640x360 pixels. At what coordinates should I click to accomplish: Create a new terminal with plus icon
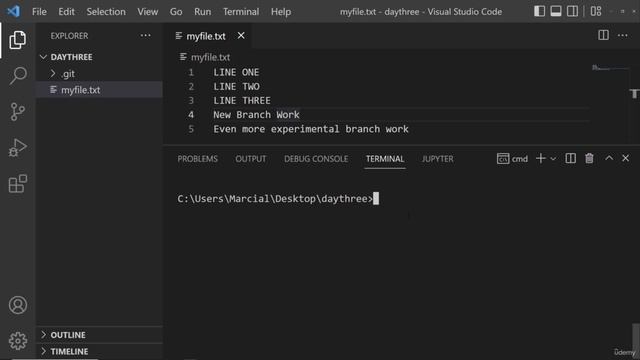tap(540, 158)
